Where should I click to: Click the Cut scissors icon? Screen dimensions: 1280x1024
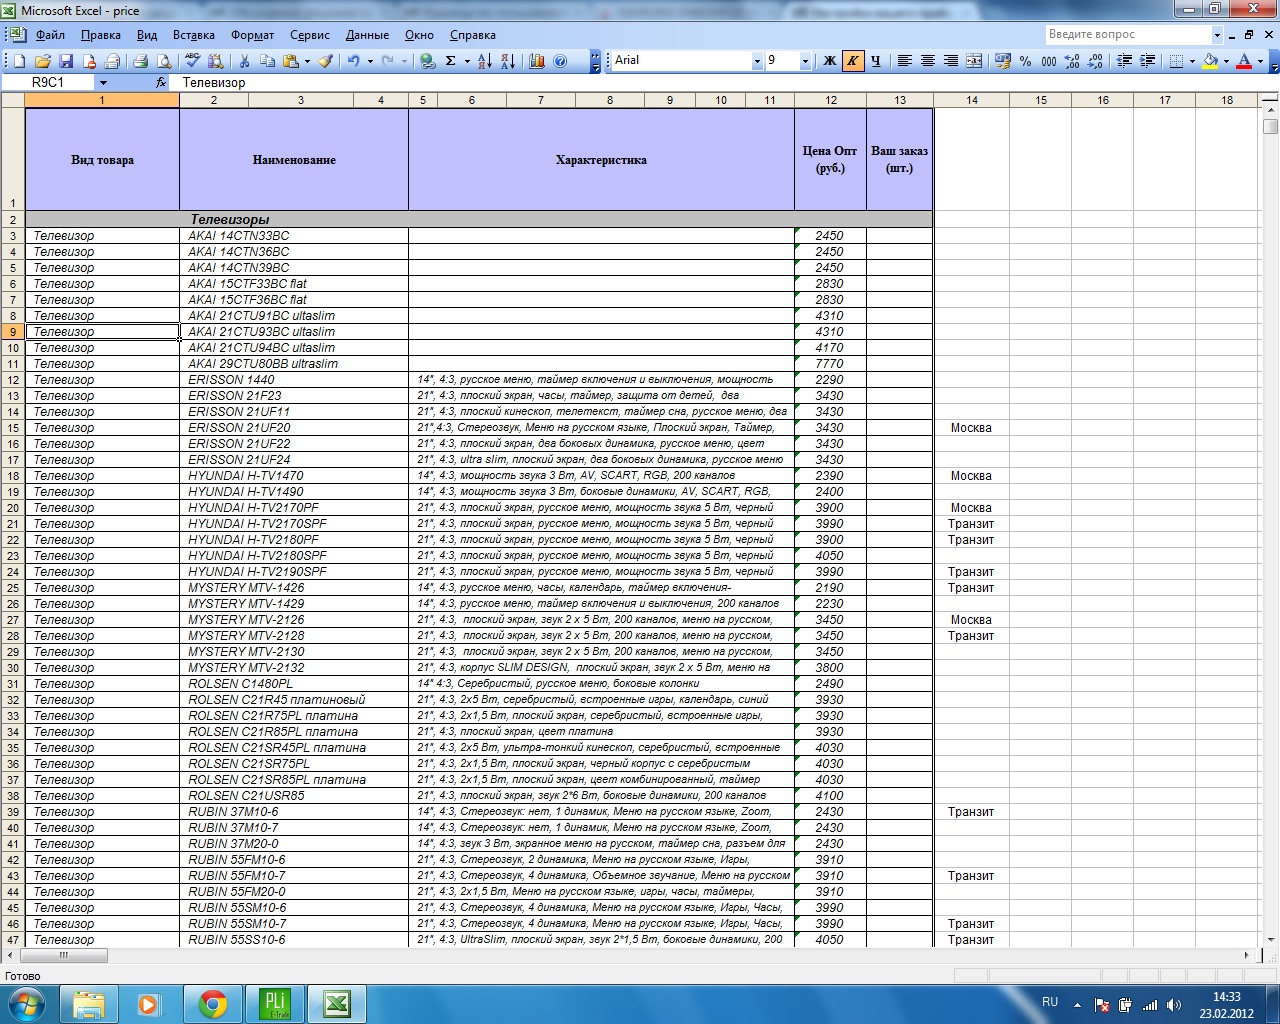pyautogui.click(x=244, y=61)
